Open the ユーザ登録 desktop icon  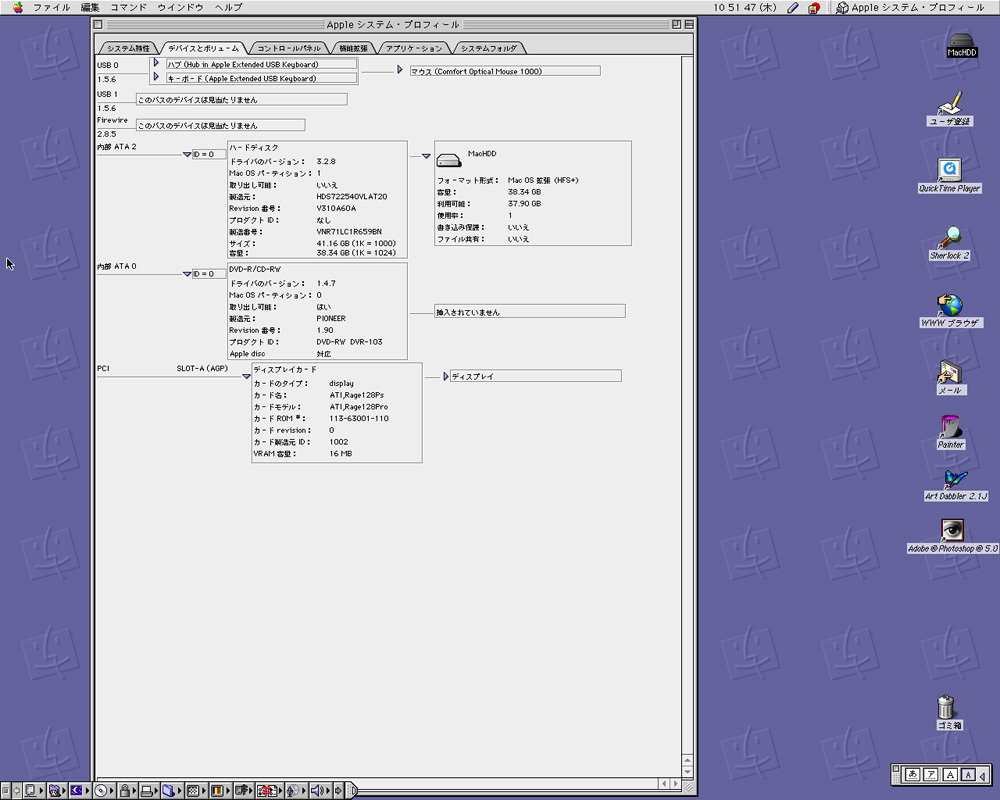click(x=950, y=106)
